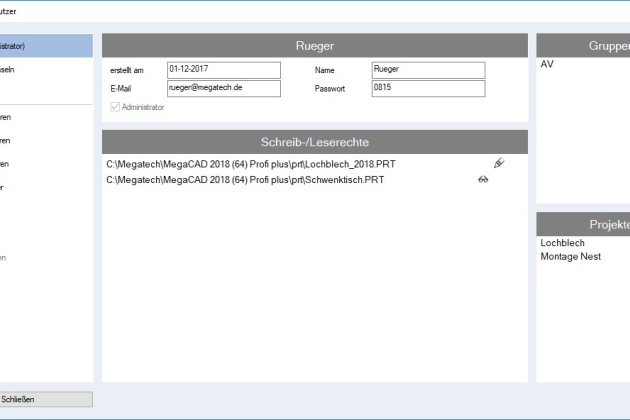This screenshot has height=420, width=630.
Task: Toggle the Administrator checkbox
Action: pos(114,107)
